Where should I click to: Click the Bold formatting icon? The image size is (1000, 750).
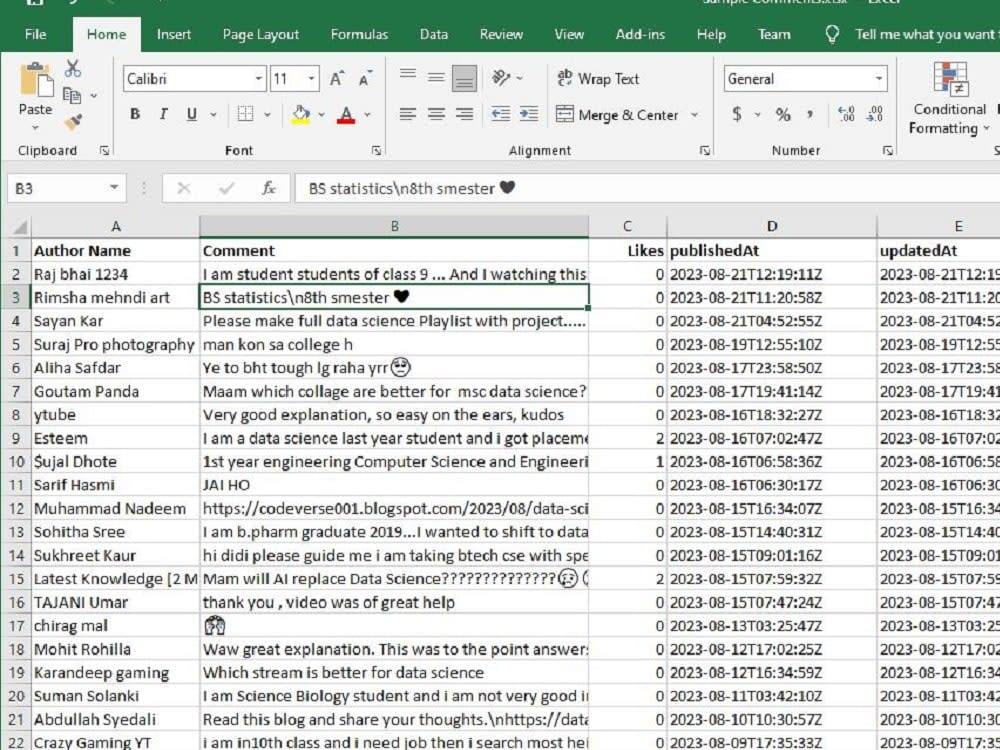coord(134,114)
